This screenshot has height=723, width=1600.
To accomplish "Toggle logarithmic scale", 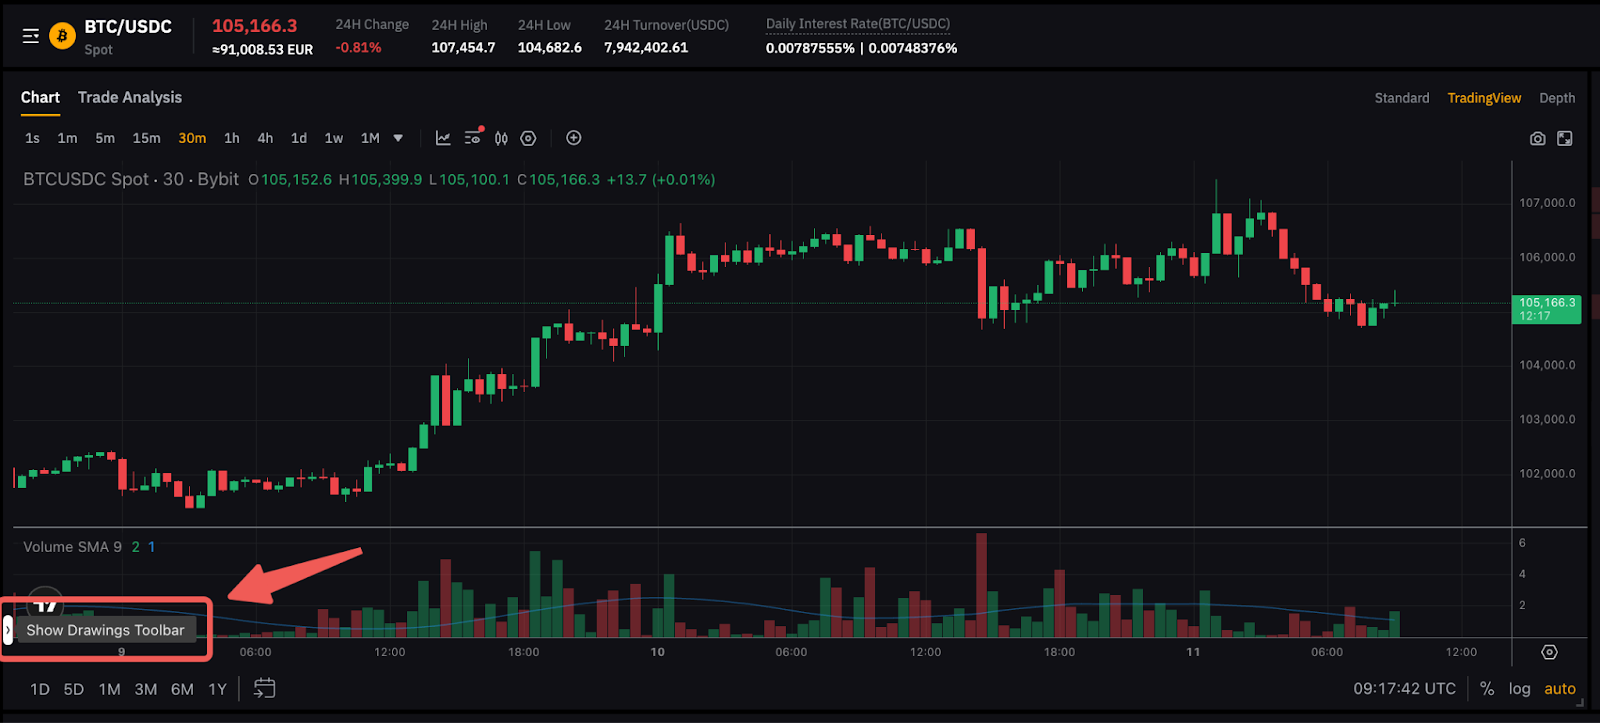I will click(x=1519, y=688).
